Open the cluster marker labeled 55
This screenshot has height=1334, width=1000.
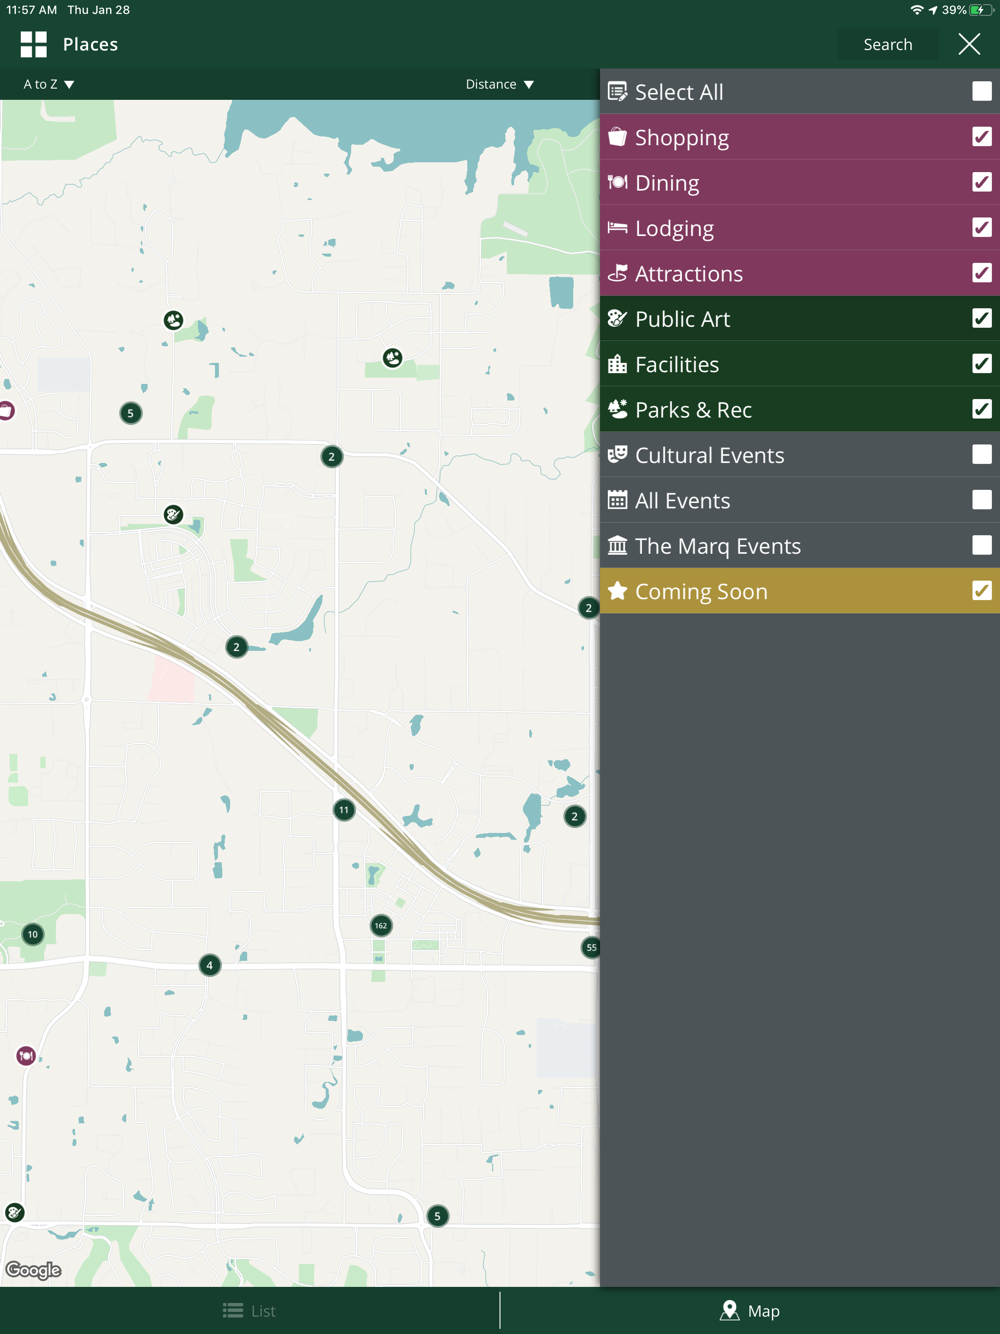coord(591,947)
